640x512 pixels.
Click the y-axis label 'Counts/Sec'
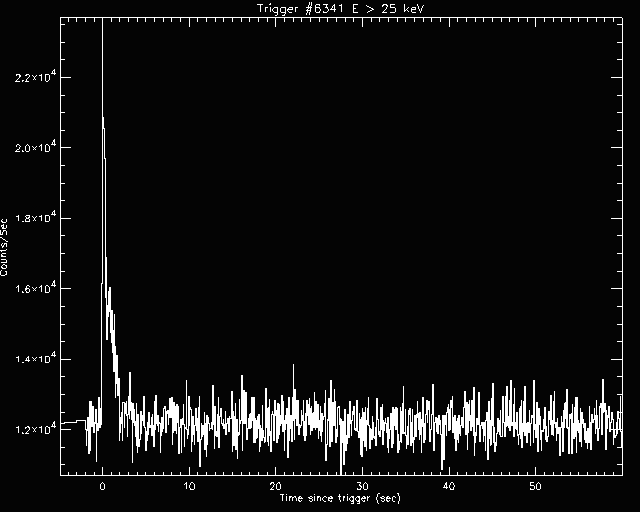click(x=4, y=247)
